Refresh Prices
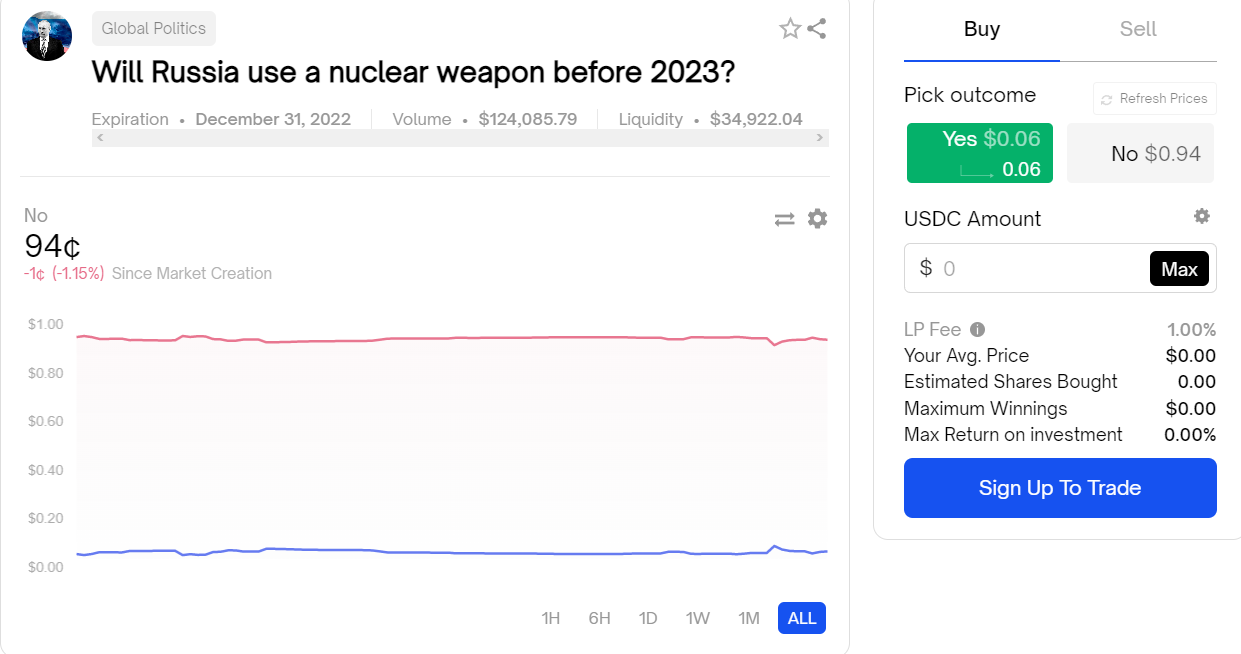 [1155, 98]
